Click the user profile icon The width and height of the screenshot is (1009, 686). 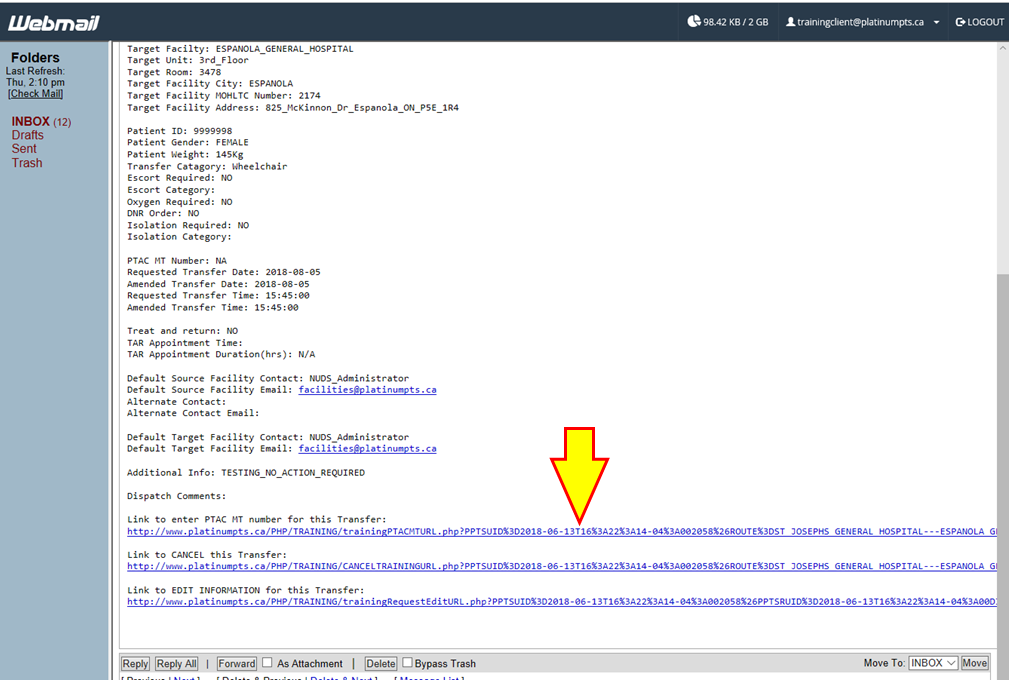(x=790, y=22)
